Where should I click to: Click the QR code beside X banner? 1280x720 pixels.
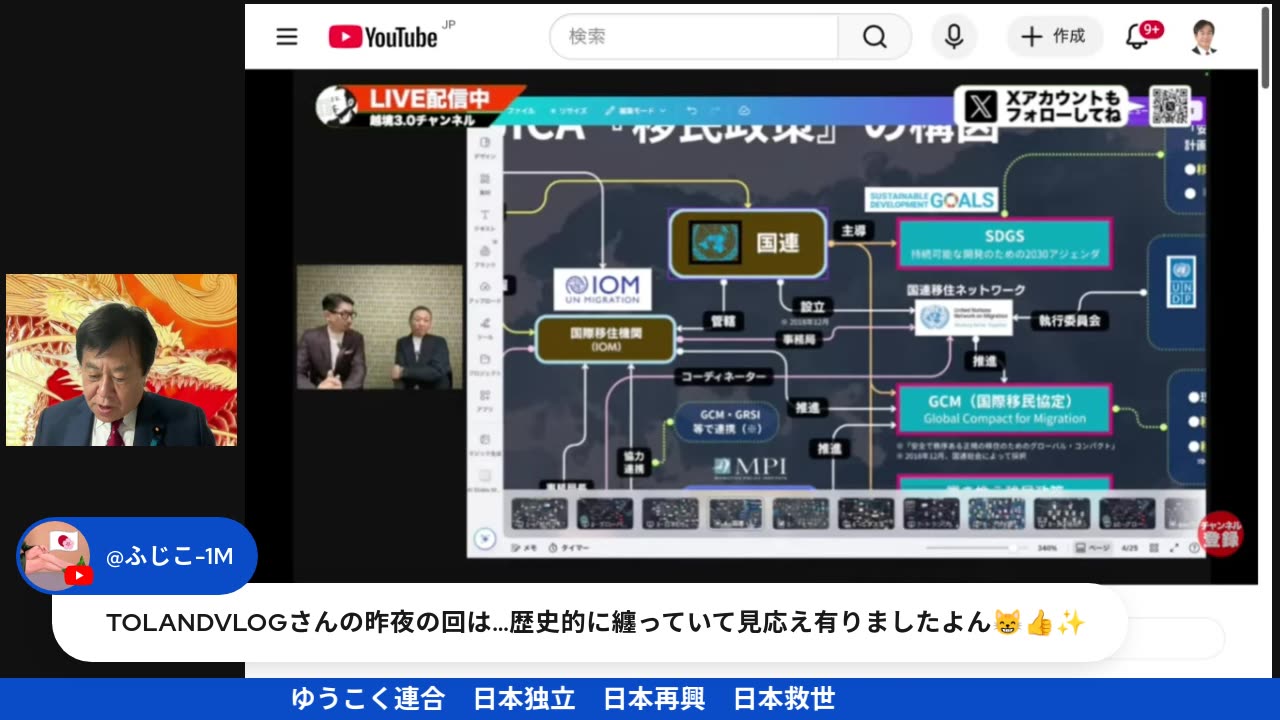click(1170, 106)
